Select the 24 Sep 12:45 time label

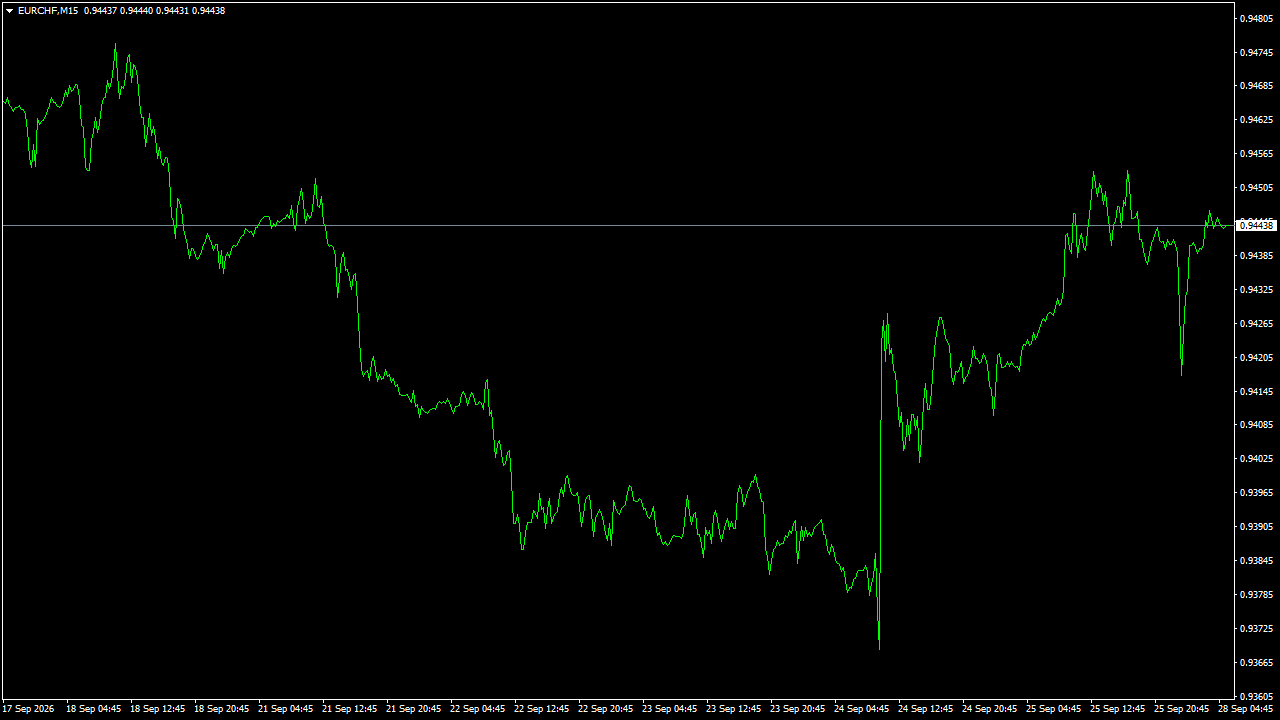click(x=925, y=709)
